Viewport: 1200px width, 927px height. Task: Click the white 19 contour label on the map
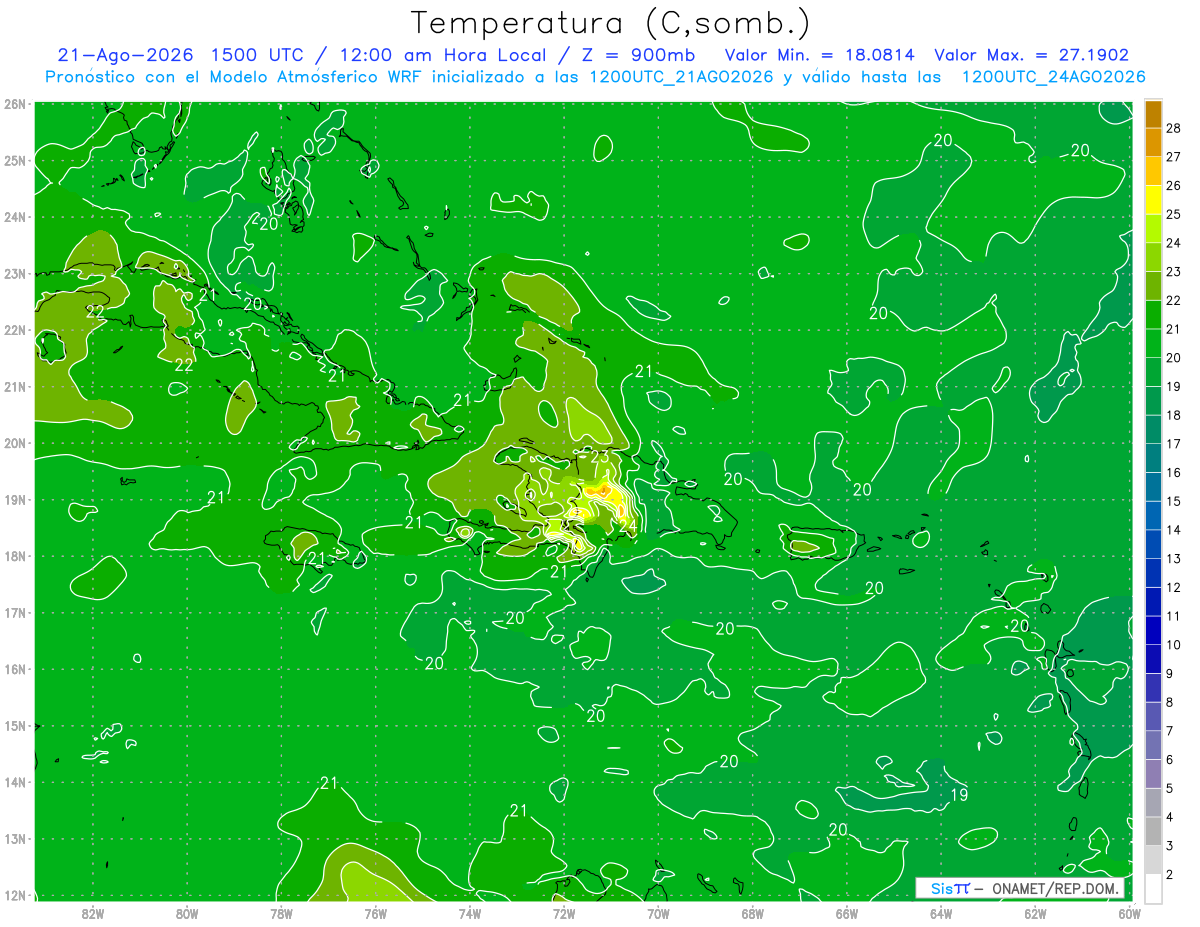click(958, 796)
